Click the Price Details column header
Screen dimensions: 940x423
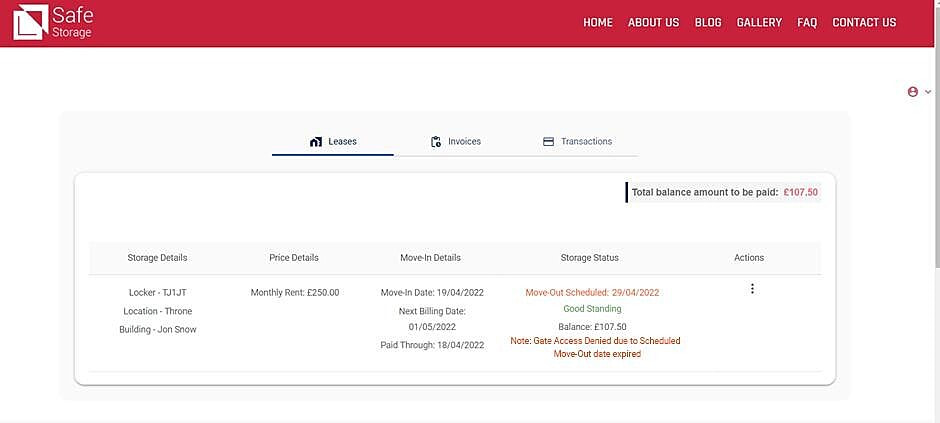click(x=294, y=258)
